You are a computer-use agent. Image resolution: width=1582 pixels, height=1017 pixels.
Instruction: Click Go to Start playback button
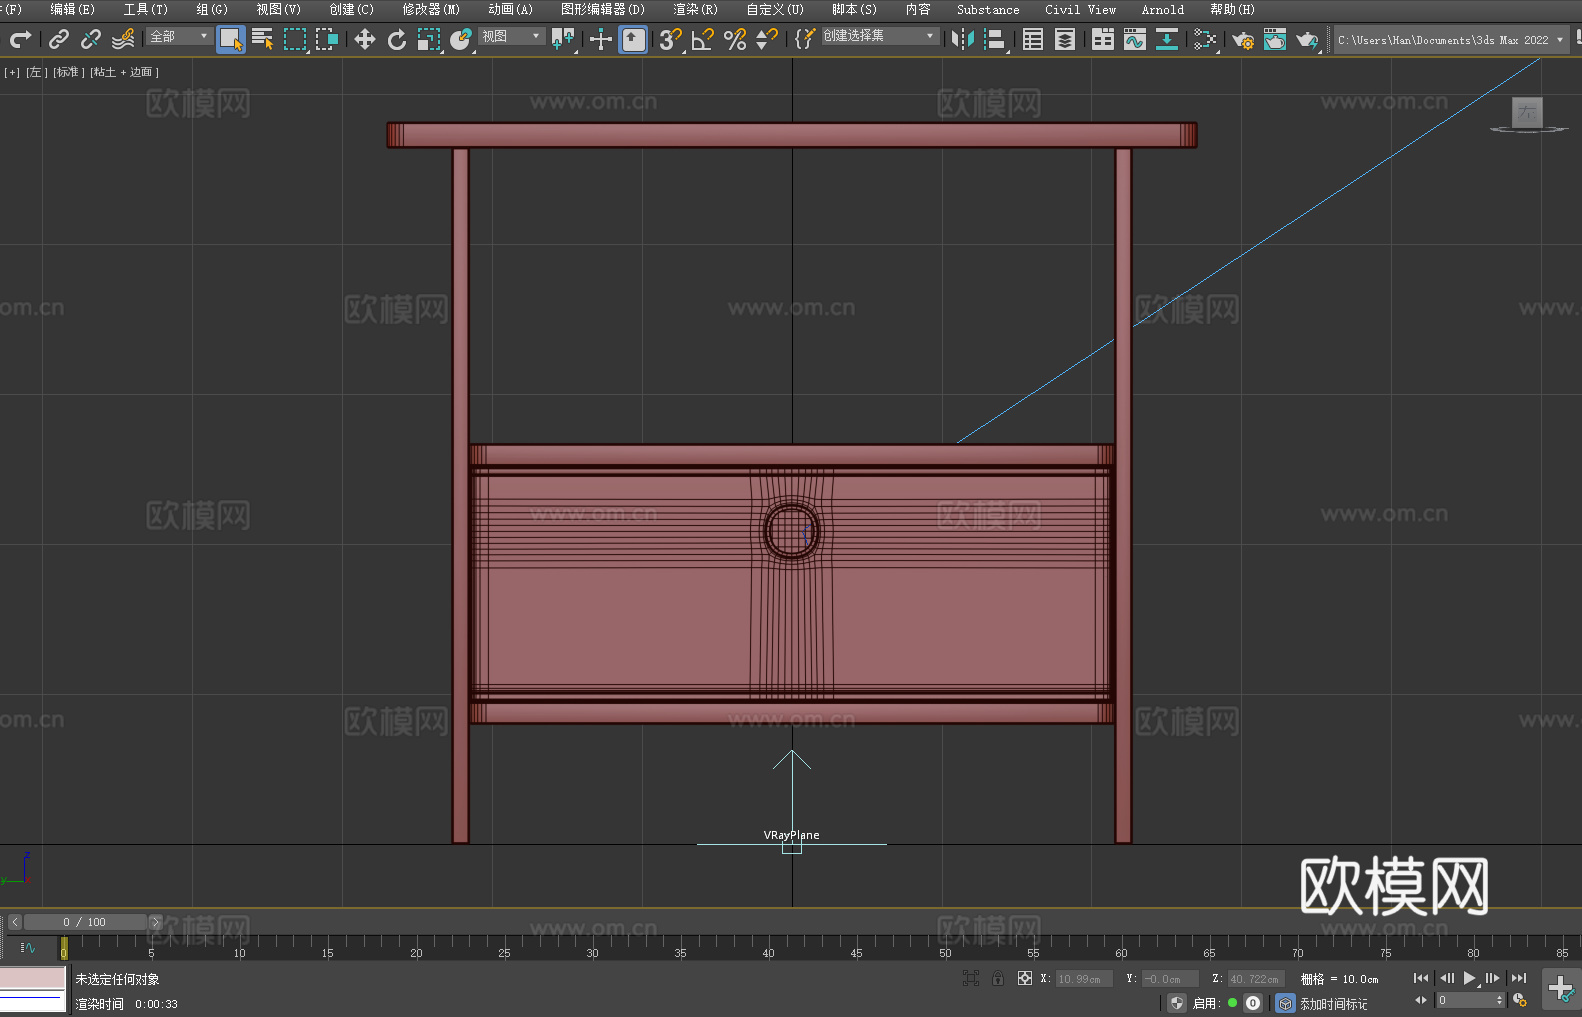click(x=1420, y=978)
